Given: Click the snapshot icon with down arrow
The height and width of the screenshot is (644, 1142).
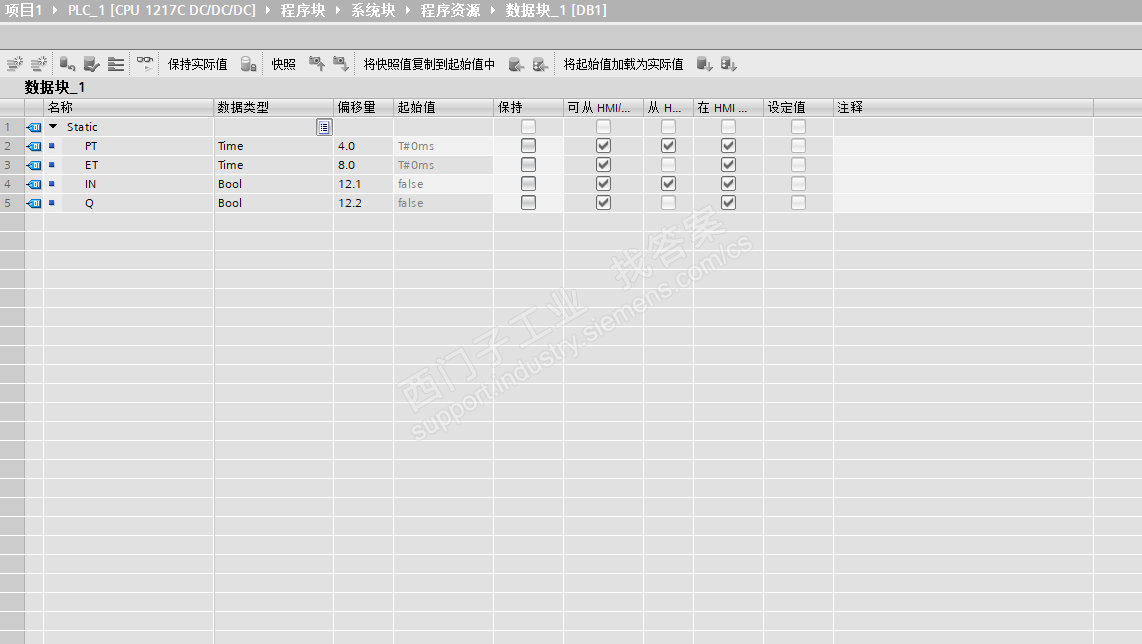Looking at the screenshot, I should click(340, 64).
